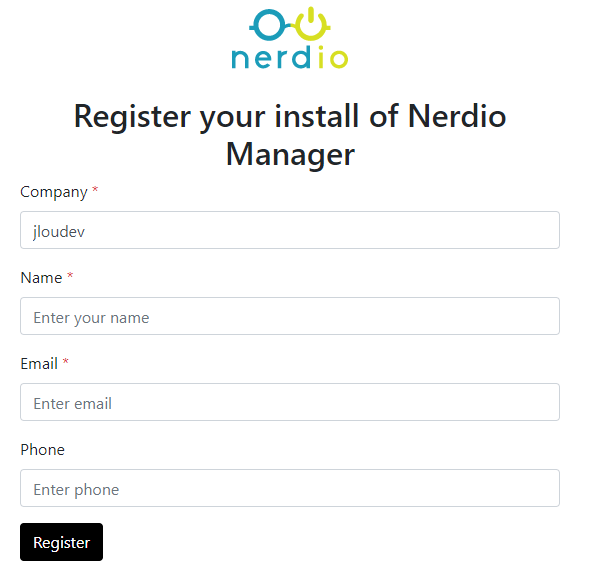Select the 'Enter email' input box

tap(290, 402)
